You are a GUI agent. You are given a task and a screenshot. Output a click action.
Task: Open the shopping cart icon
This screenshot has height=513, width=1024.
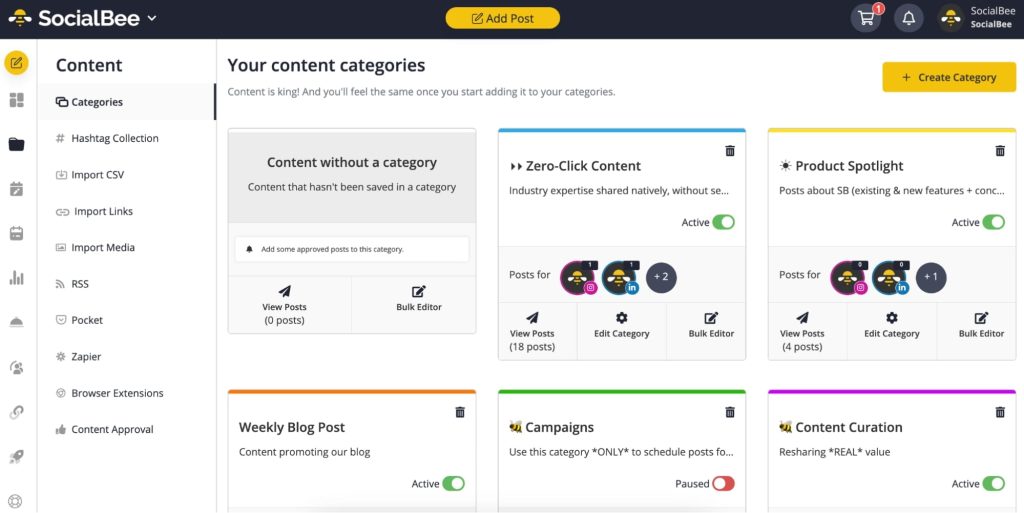(x=866, y=18)
